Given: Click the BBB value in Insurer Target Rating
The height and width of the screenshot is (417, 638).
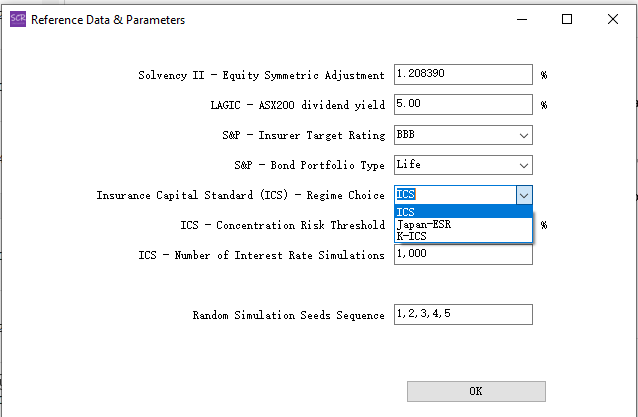Looking at the screenshot, I should (x=406, y=135).
